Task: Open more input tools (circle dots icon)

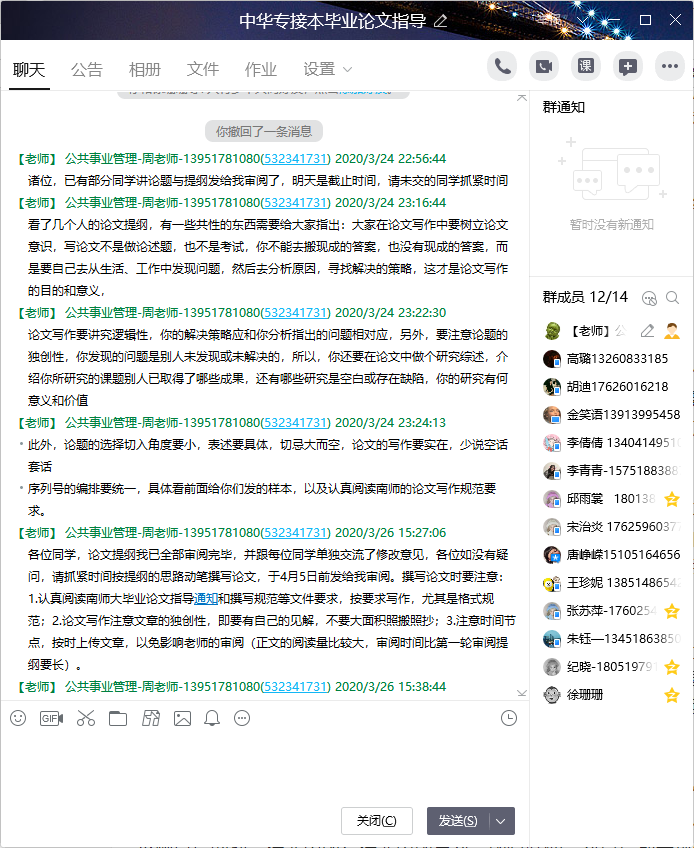Action: [x=242, y=718]
